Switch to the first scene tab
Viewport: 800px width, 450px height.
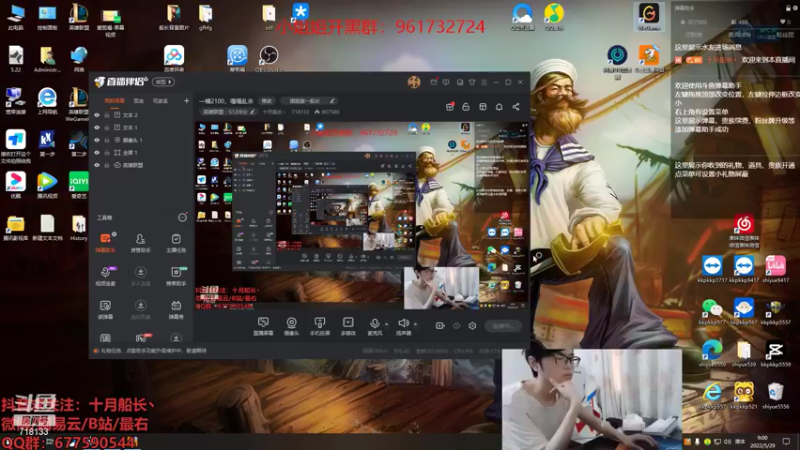click(x=114, y=101)
